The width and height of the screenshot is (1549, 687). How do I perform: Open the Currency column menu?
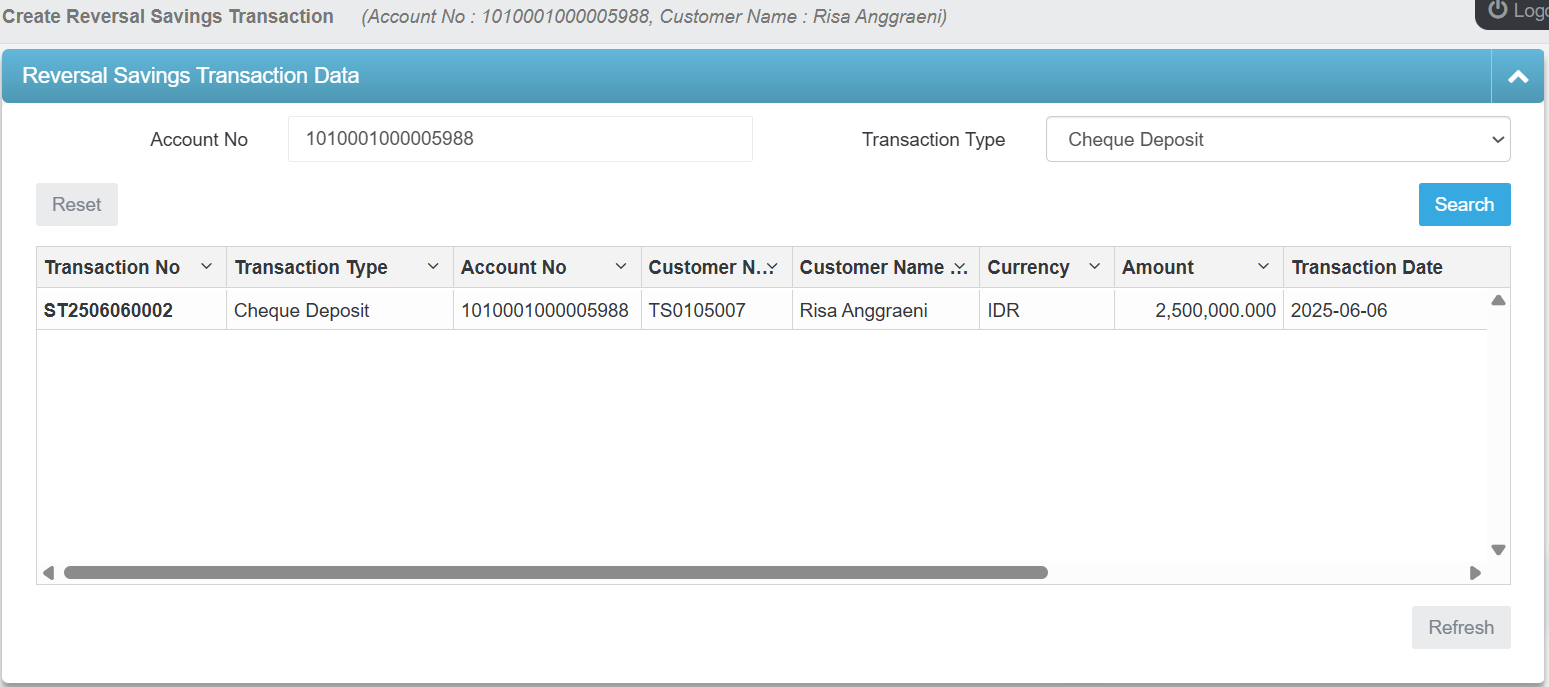[1094, 267]
